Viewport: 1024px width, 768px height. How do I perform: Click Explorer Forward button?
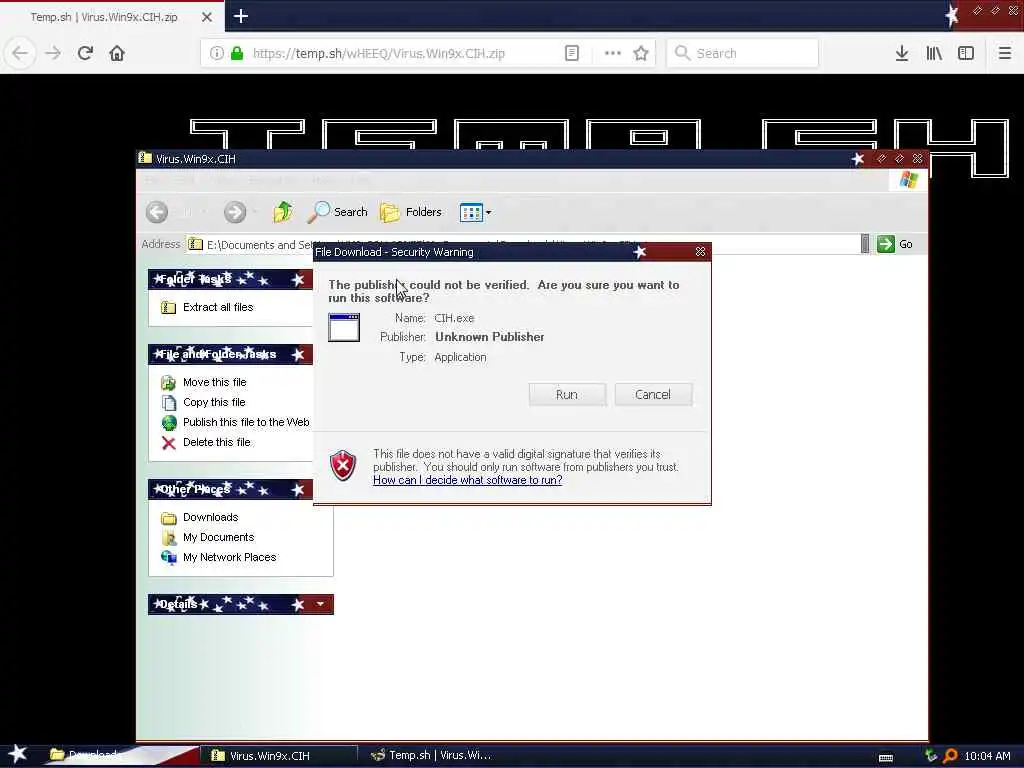[x=235, y=212]
